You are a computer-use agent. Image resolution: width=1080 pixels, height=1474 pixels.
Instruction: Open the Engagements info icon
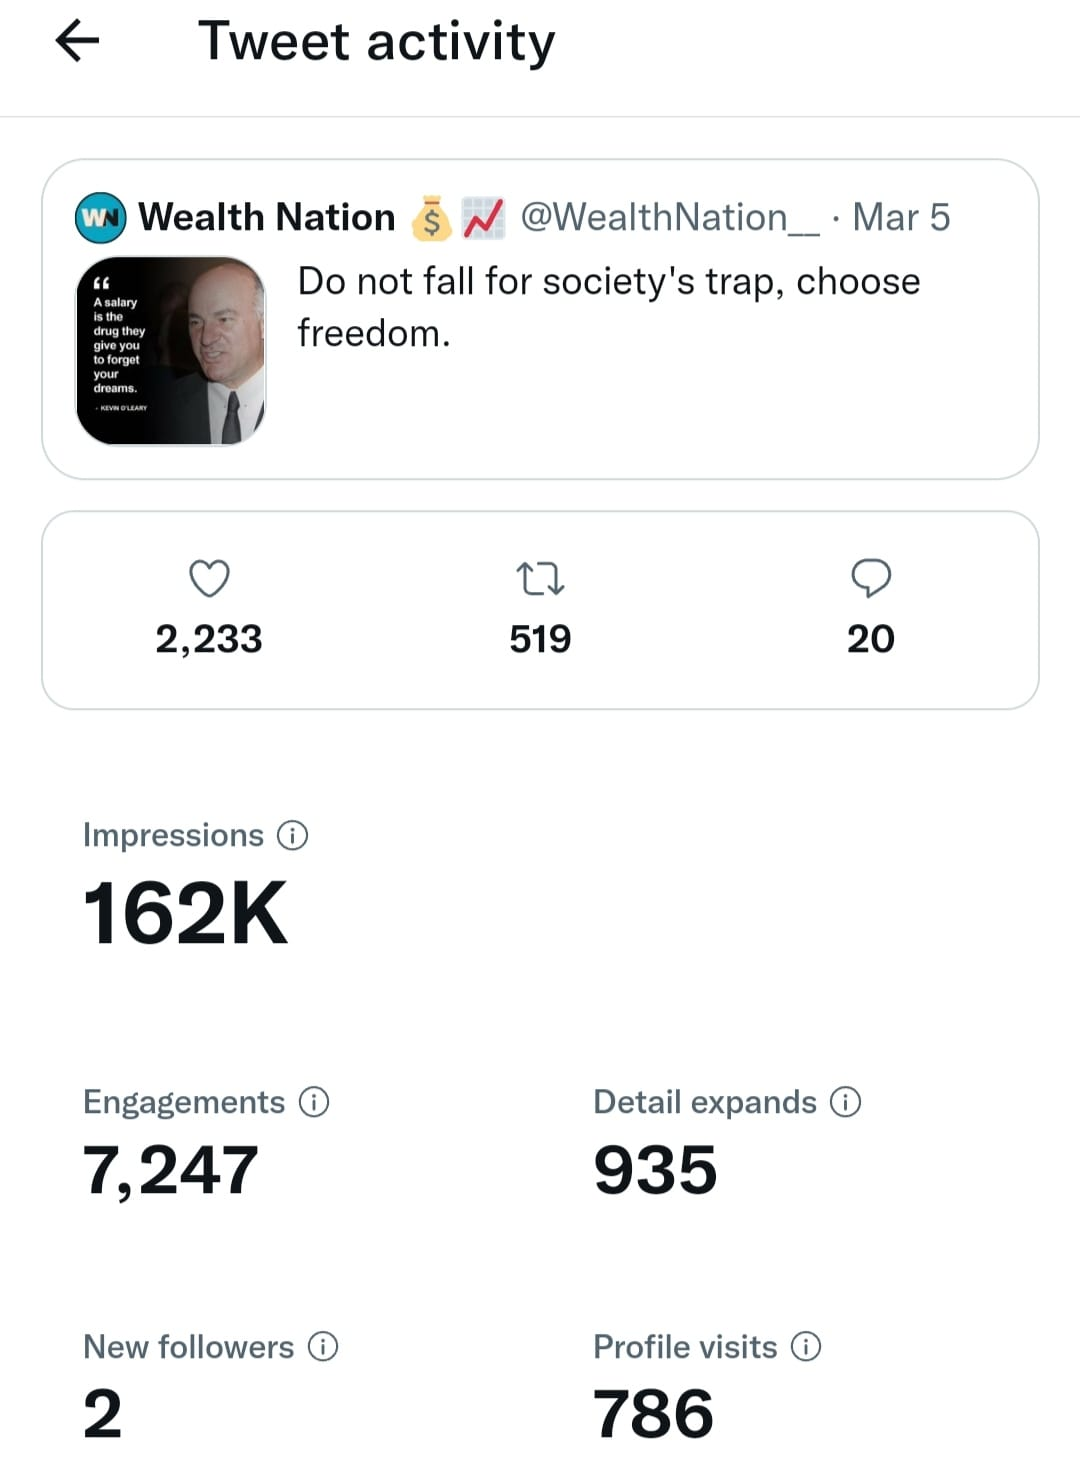coord(314,1102)
